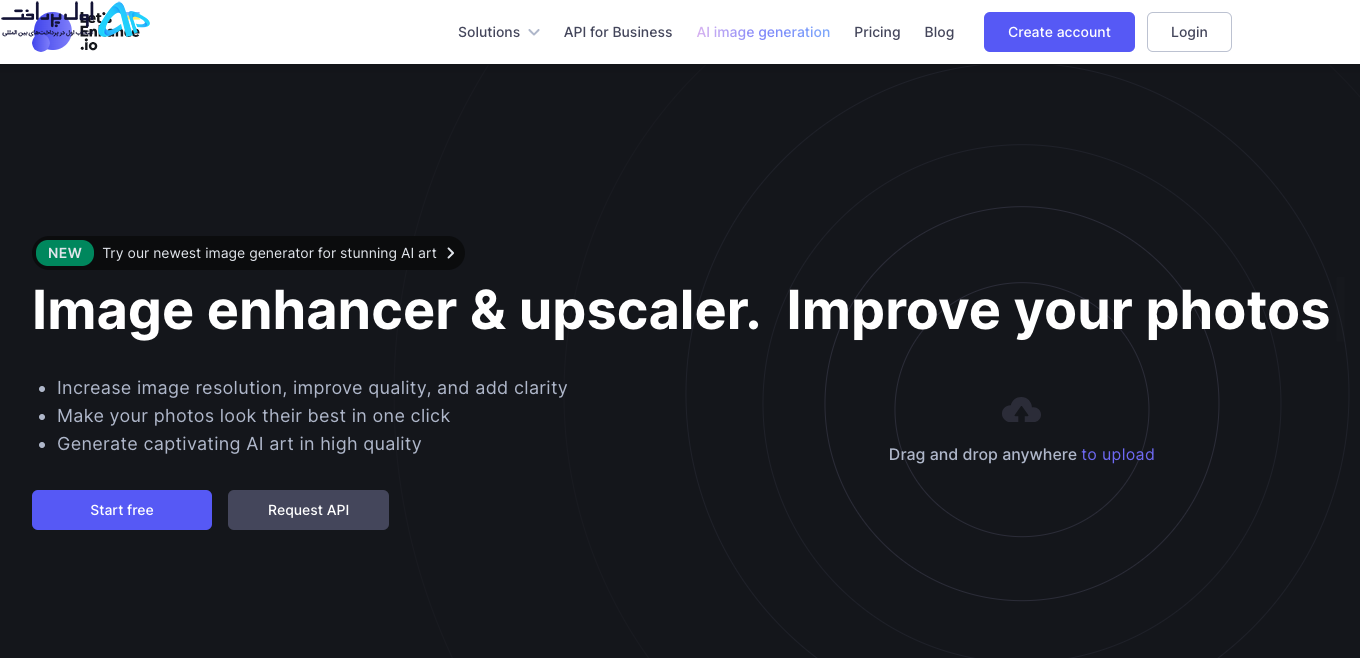Click the Request API button
This screenshot has width=1360, height=658.
coord(308,510)
